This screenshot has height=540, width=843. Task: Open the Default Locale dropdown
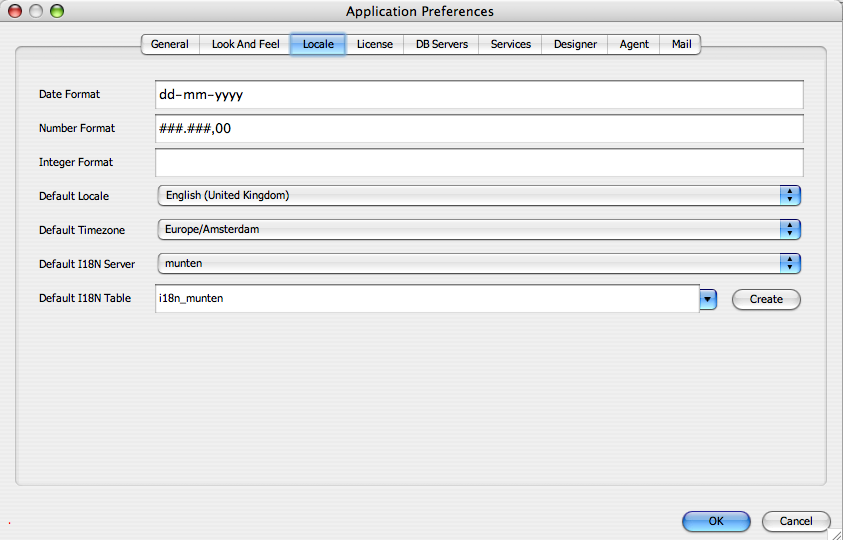(x=479, y=196)
